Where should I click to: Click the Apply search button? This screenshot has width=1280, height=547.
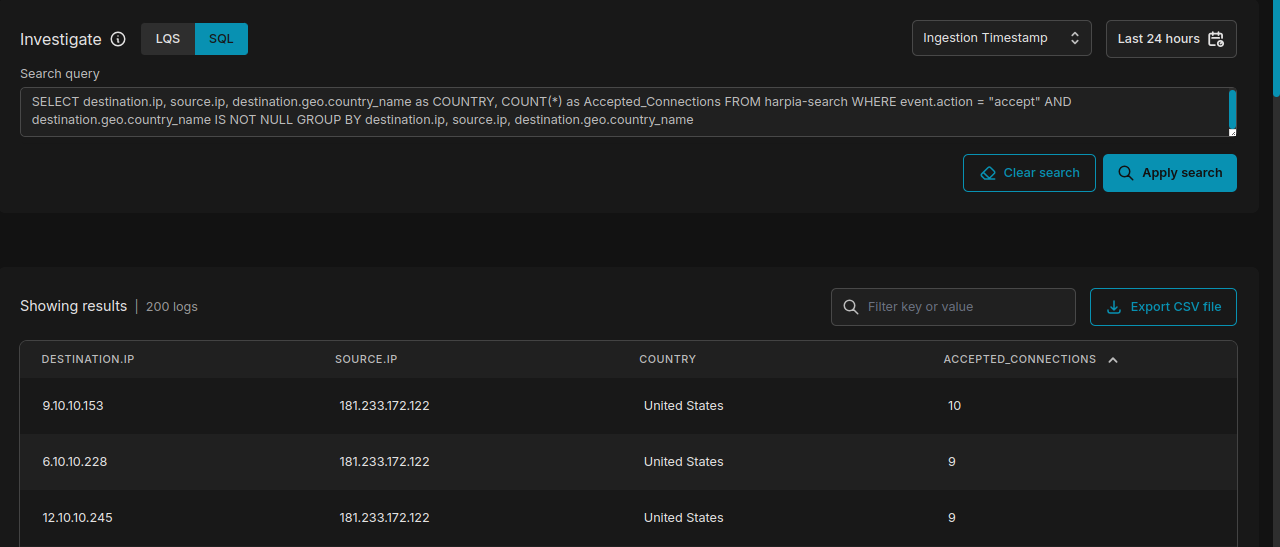(x=1170, y=173)
